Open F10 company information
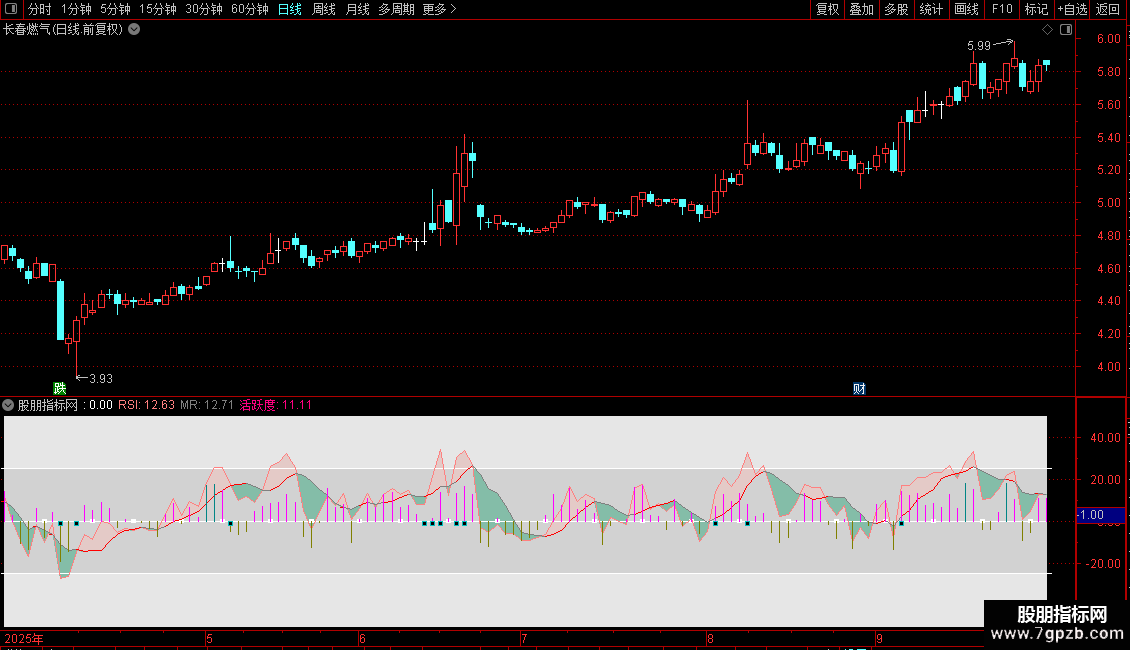The height and width of the screenshot is (650, 1130). [1002, 9]
